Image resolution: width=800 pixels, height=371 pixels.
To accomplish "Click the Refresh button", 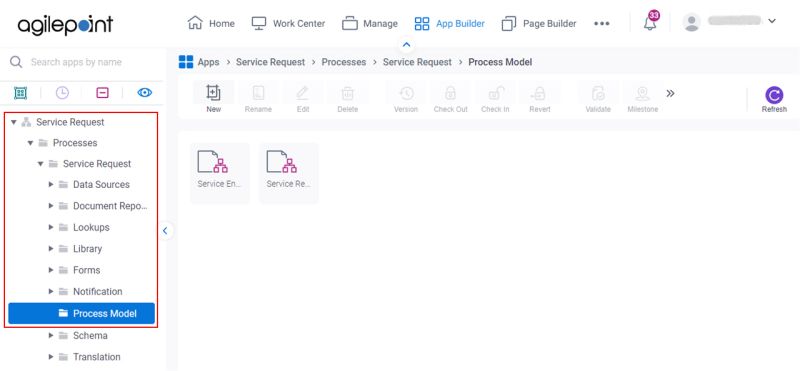I will (x=774, y=99).
